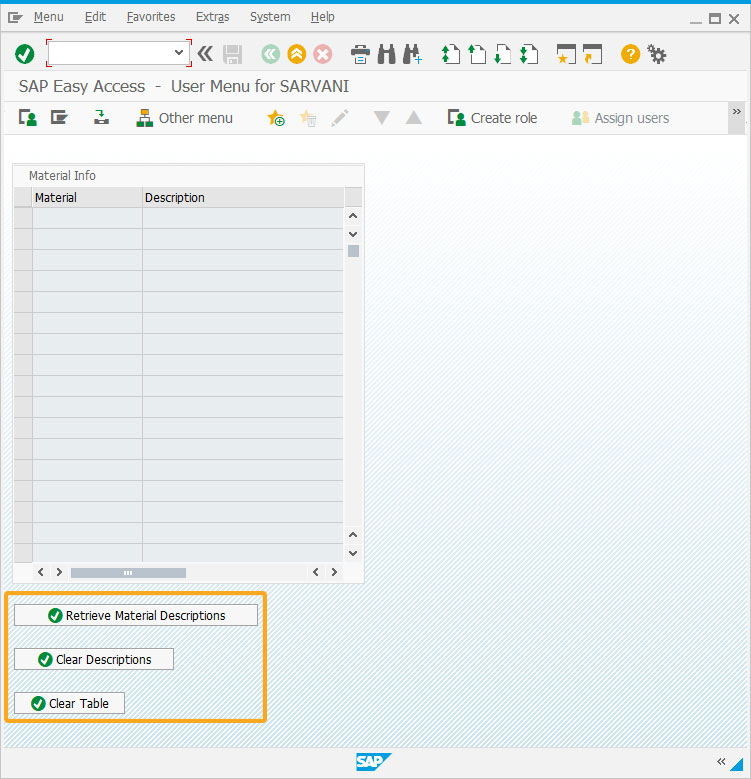Click the top scroll-down arrow of table
Viewport: 751px width, 779px height.
tap(353, 234)
